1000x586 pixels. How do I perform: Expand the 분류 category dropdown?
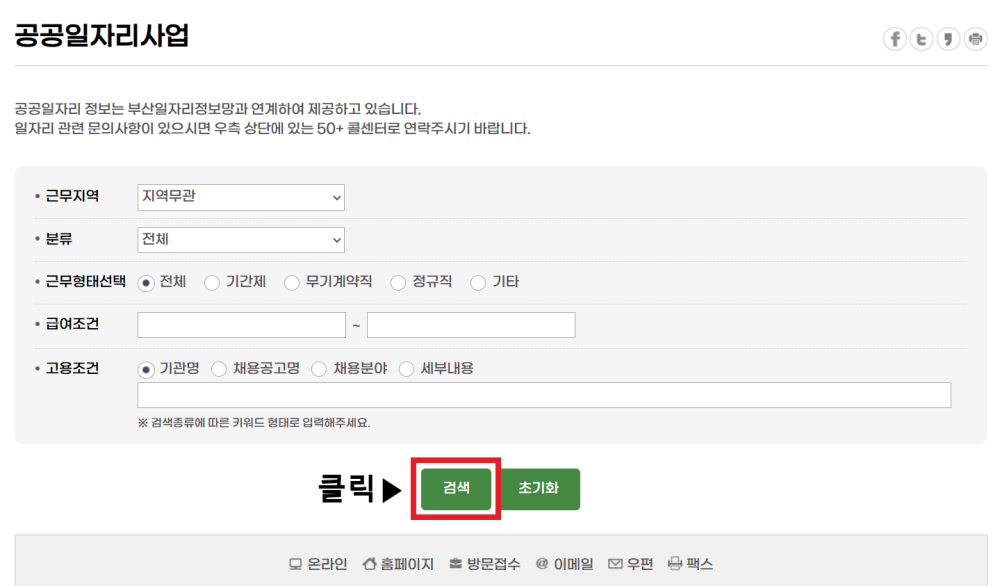240,239
